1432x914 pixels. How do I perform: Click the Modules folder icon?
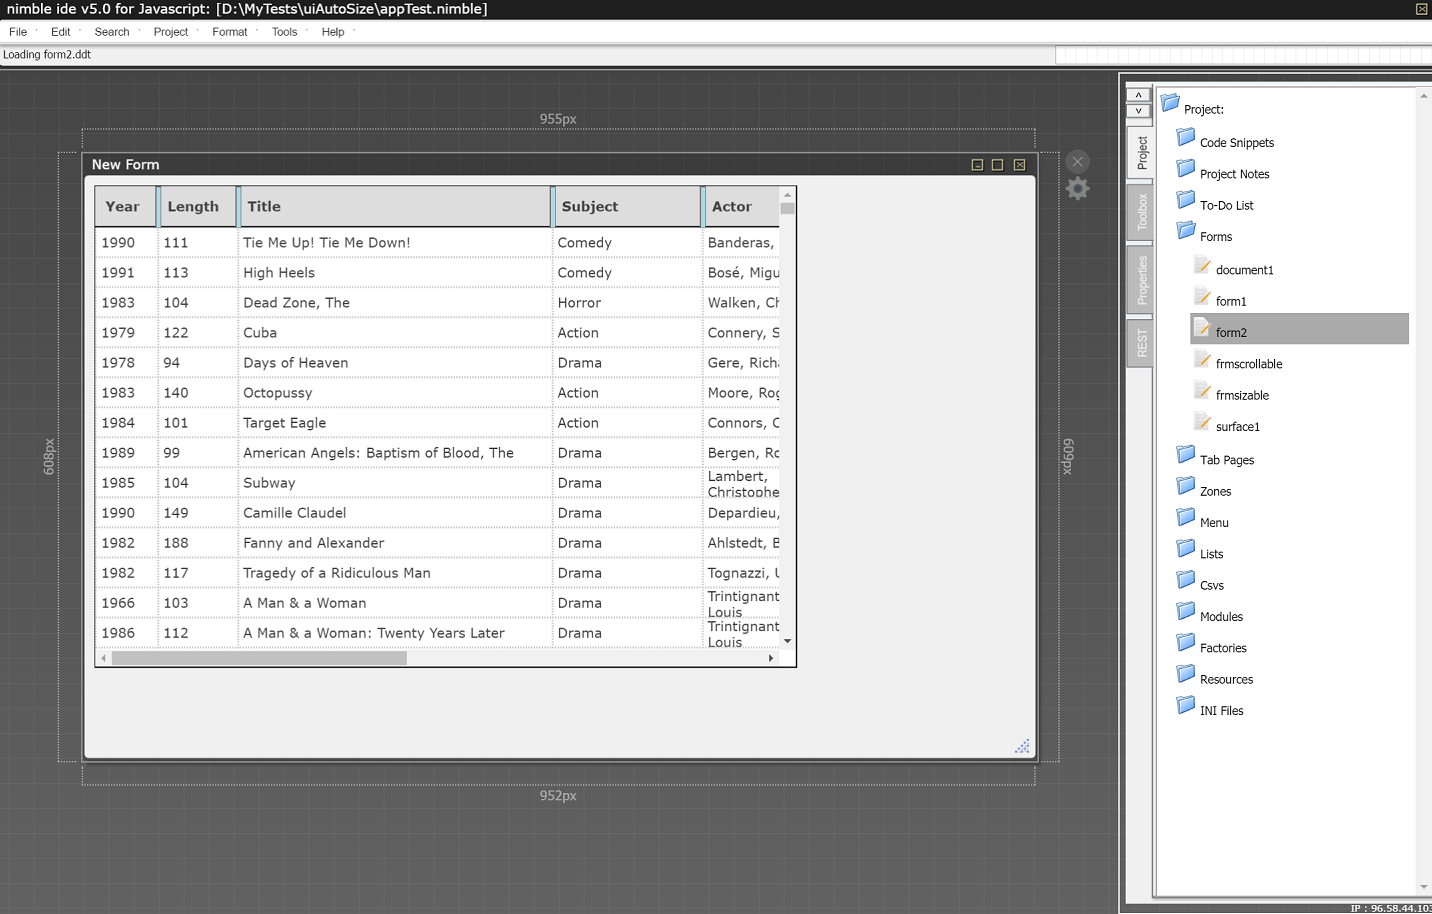point(1186,610)
